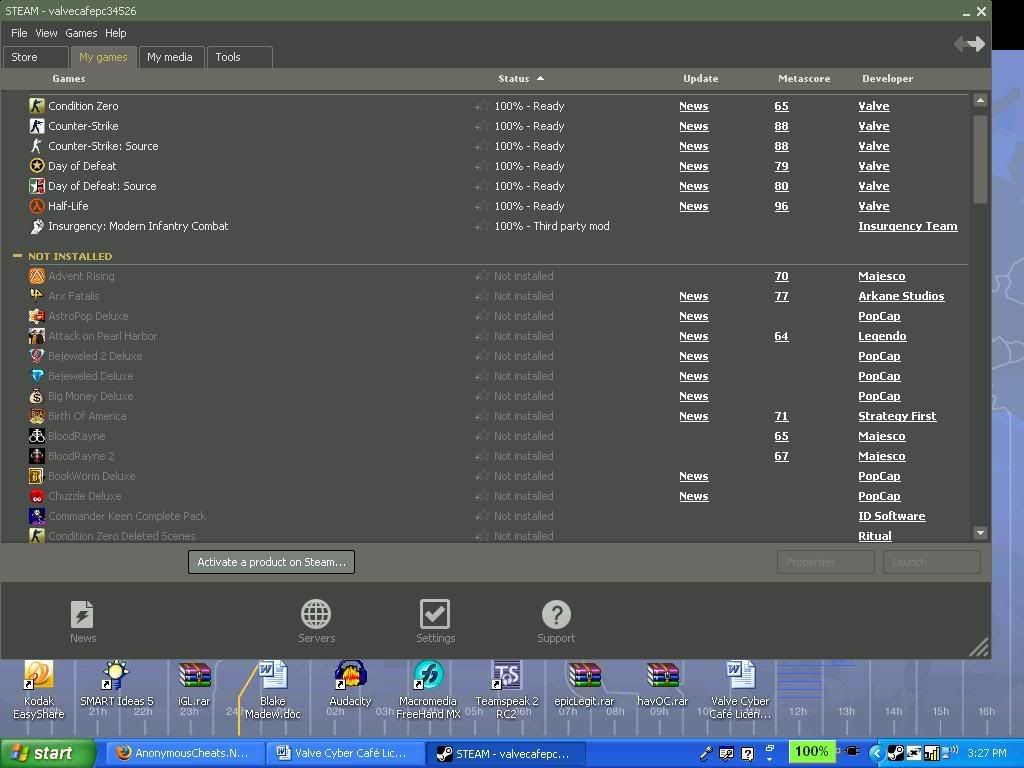The width and height of the screenshot is (1024, 768).
Task: Click the Audacity desktop icon
Action: click(350, 677)
